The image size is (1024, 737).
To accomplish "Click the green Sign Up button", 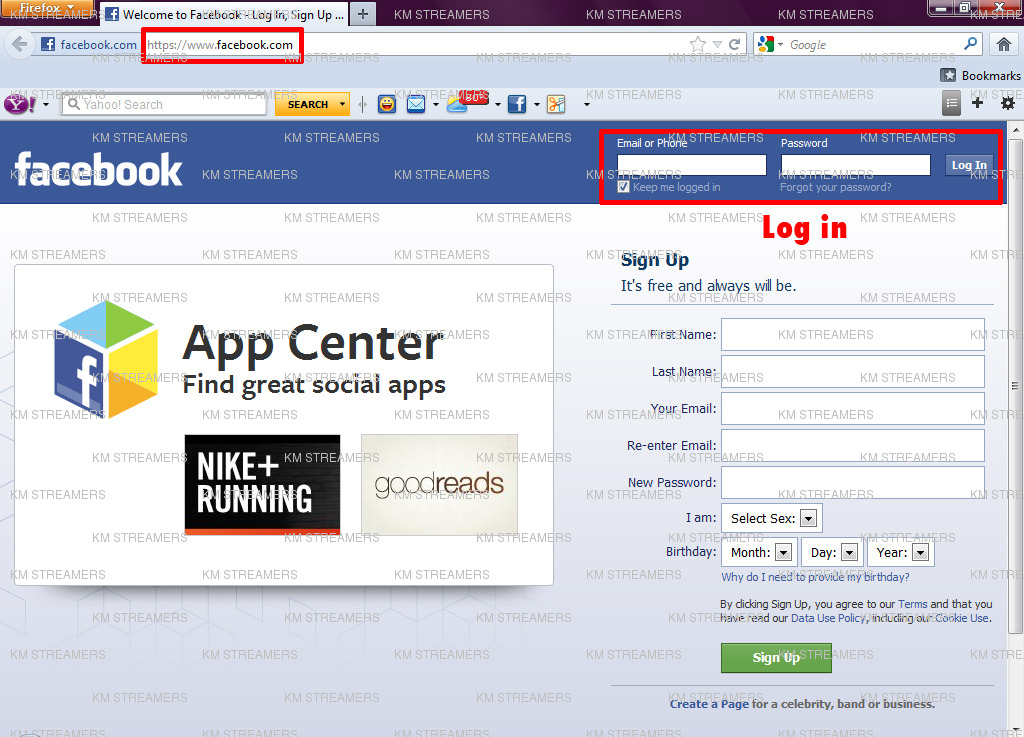I will click(776, 657).
